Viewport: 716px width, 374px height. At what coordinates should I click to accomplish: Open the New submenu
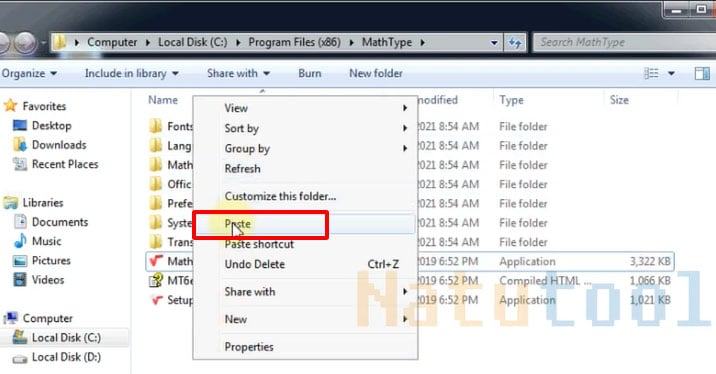coord(305,319)
